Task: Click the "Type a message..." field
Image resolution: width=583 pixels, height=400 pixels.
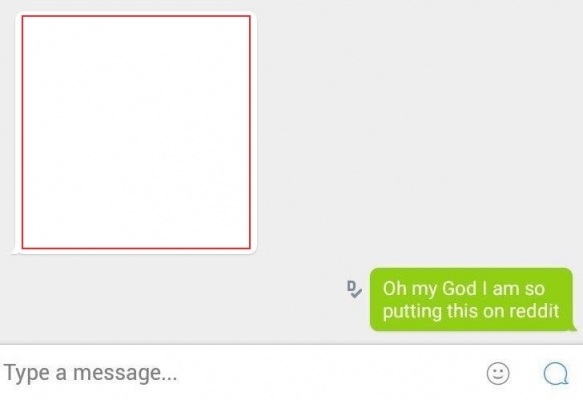Action: click(238, 373)
